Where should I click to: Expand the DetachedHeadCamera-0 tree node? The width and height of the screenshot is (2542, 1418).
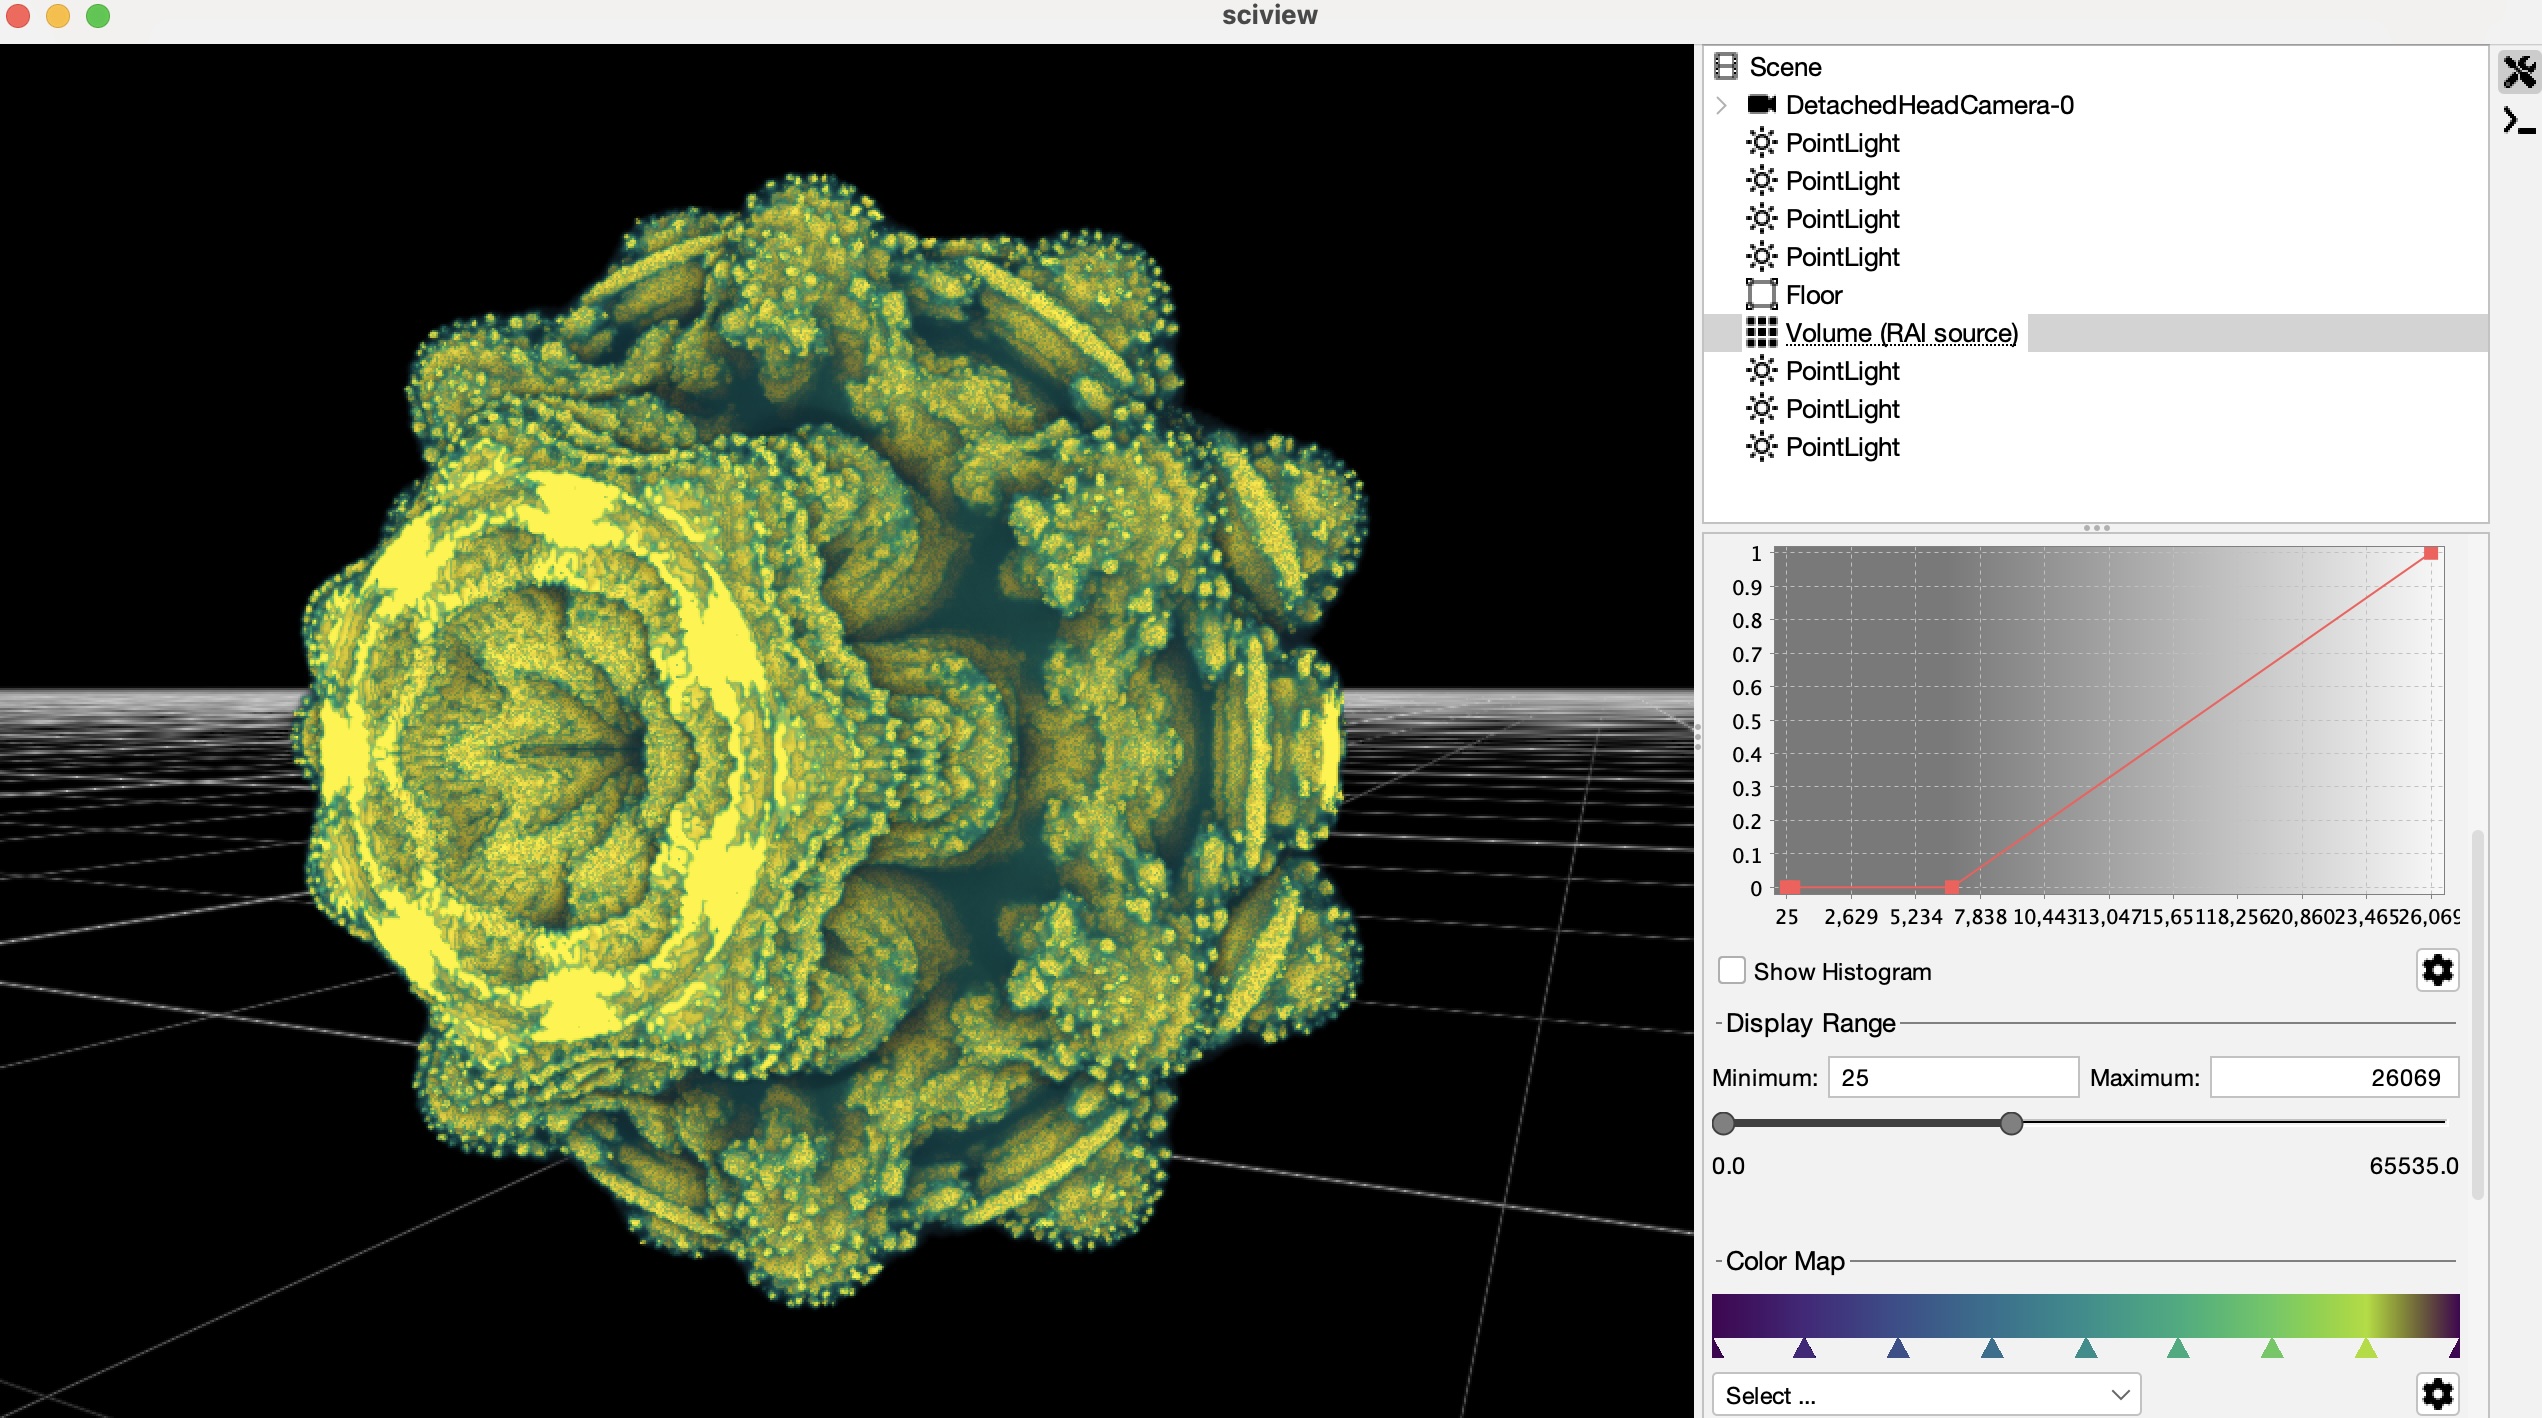click(1721, 105)
